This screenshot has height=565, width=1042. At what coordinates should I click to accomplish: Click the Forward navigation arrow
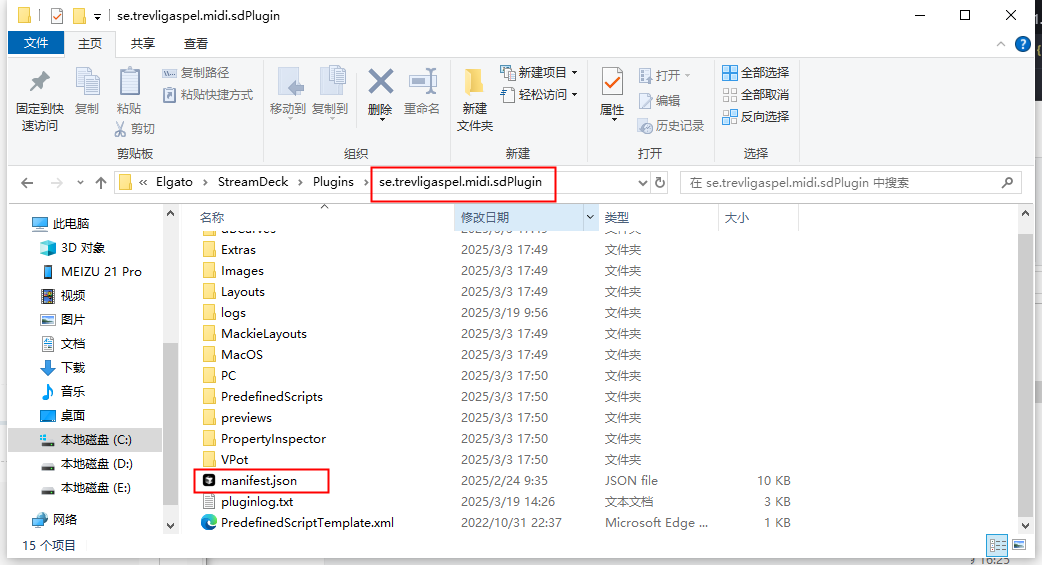57,183
